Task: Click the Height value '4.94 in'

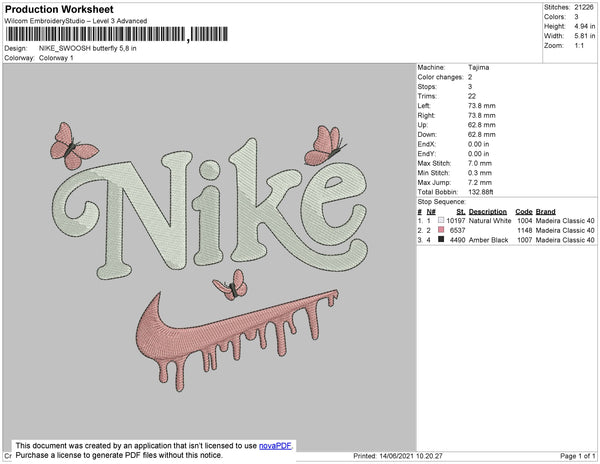Action: tap(584, 26)
